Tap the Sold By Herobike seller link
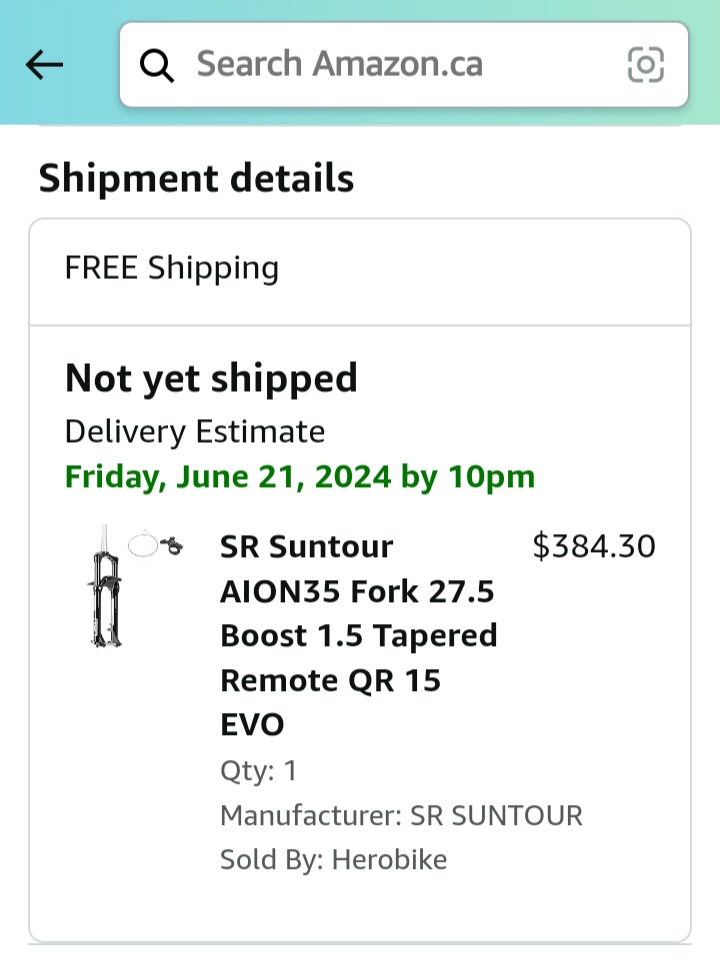Image resolution: width=720 pixels, height=969 pixels. click(333, 859)
